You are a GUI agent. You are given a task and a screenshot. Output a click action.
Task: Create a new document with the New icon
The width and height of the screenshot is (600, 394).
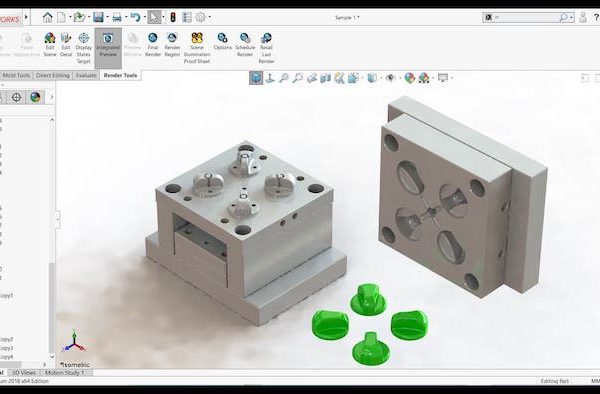(x=61, y=18)
